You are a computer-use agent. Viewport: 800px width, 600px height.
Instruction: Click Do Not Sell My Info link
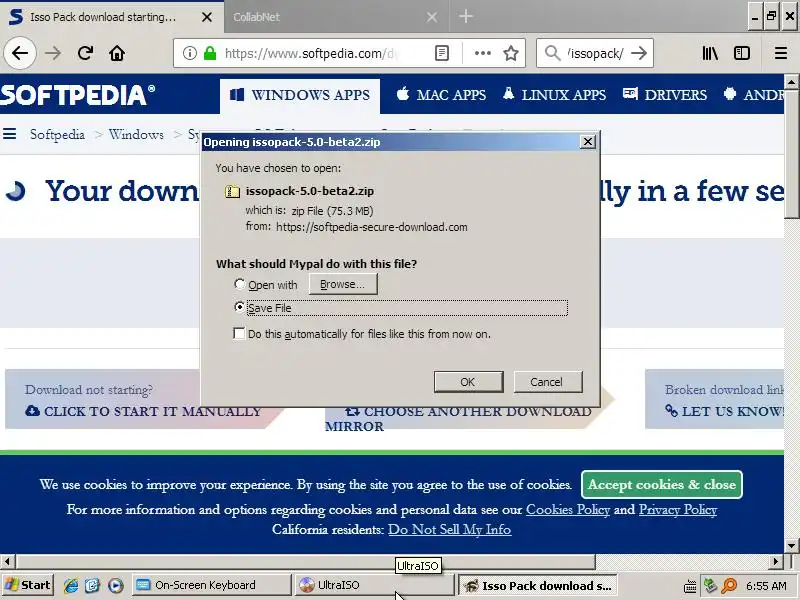point(449,530)
